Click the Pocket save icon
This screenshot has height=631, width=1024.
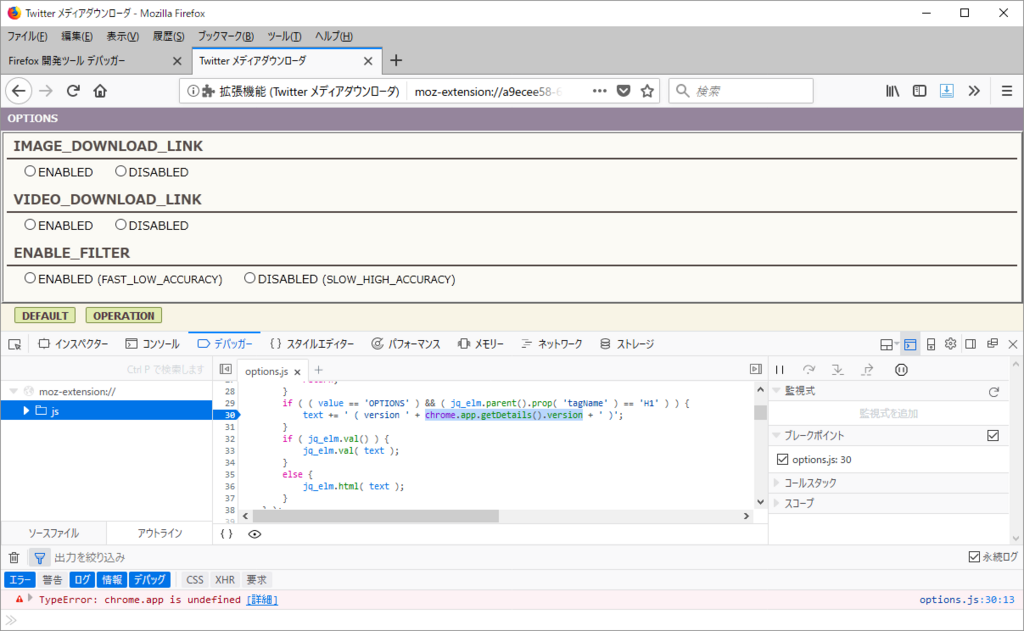pos(624,91)
